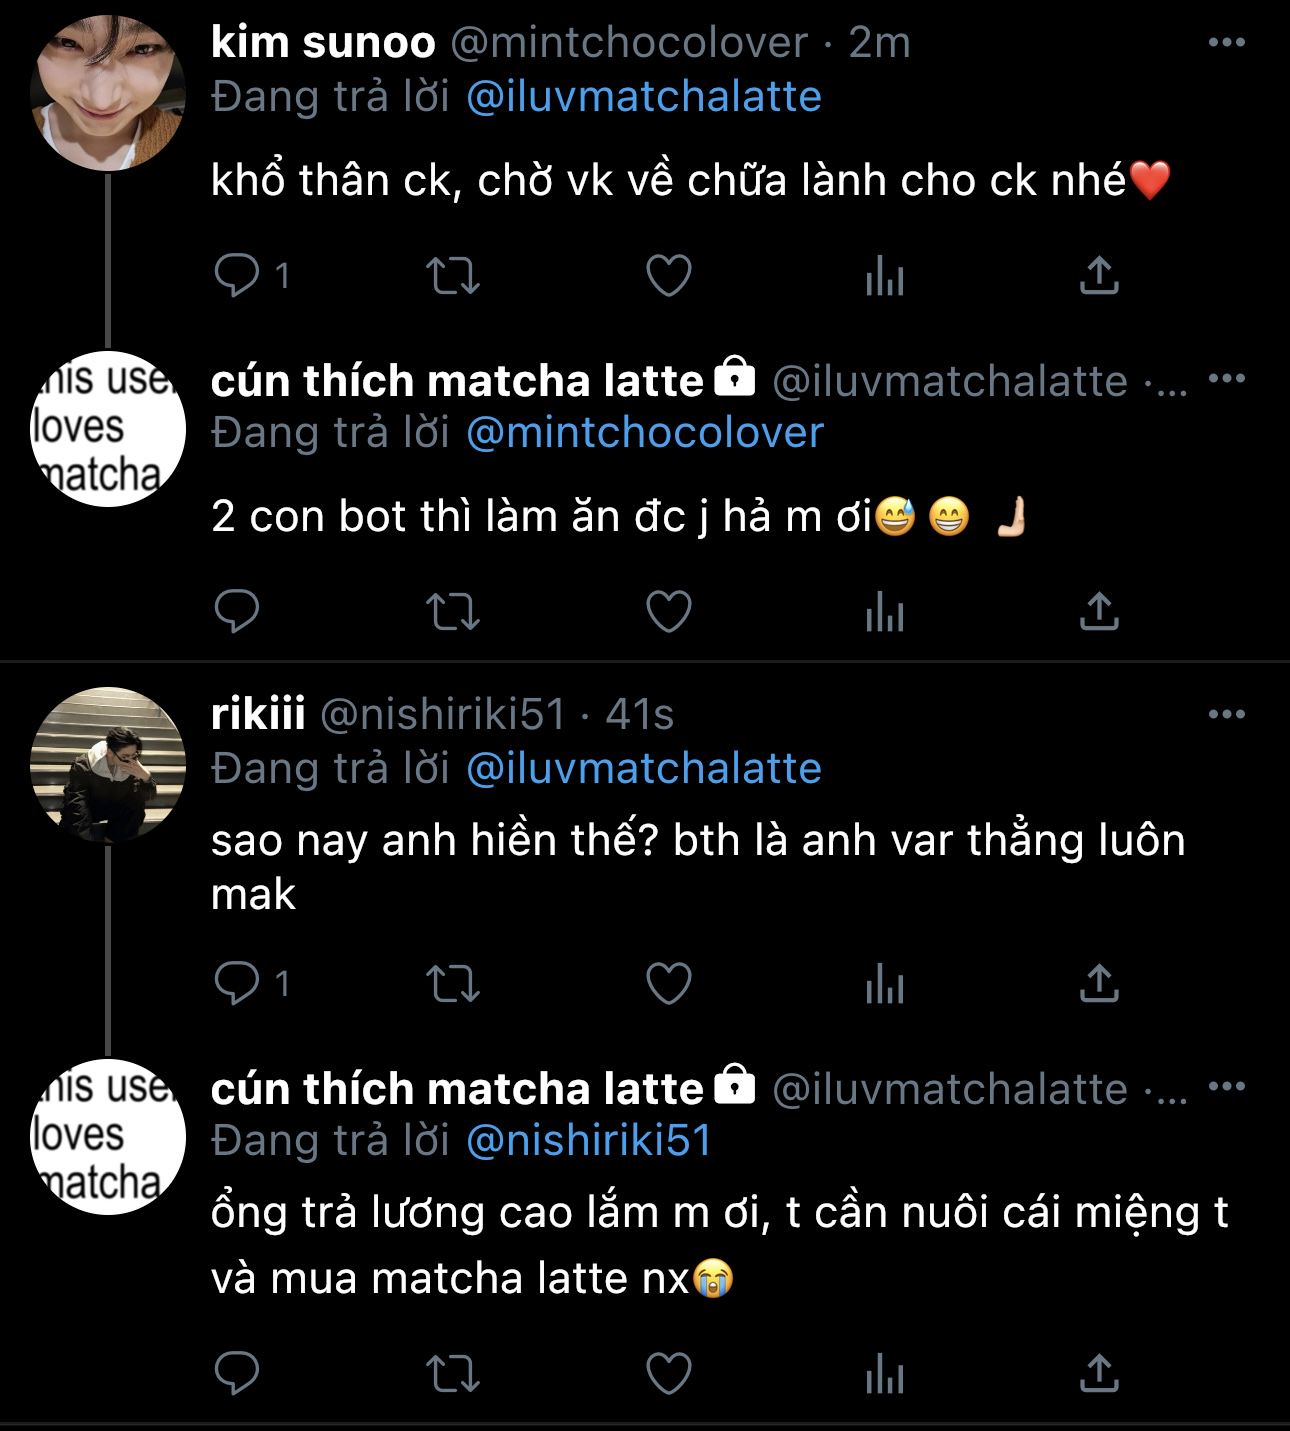View analytics on kim sunoo's tweet
Screen dimensions: 1290x1431
pyautogui.click(x=885, y=276)
